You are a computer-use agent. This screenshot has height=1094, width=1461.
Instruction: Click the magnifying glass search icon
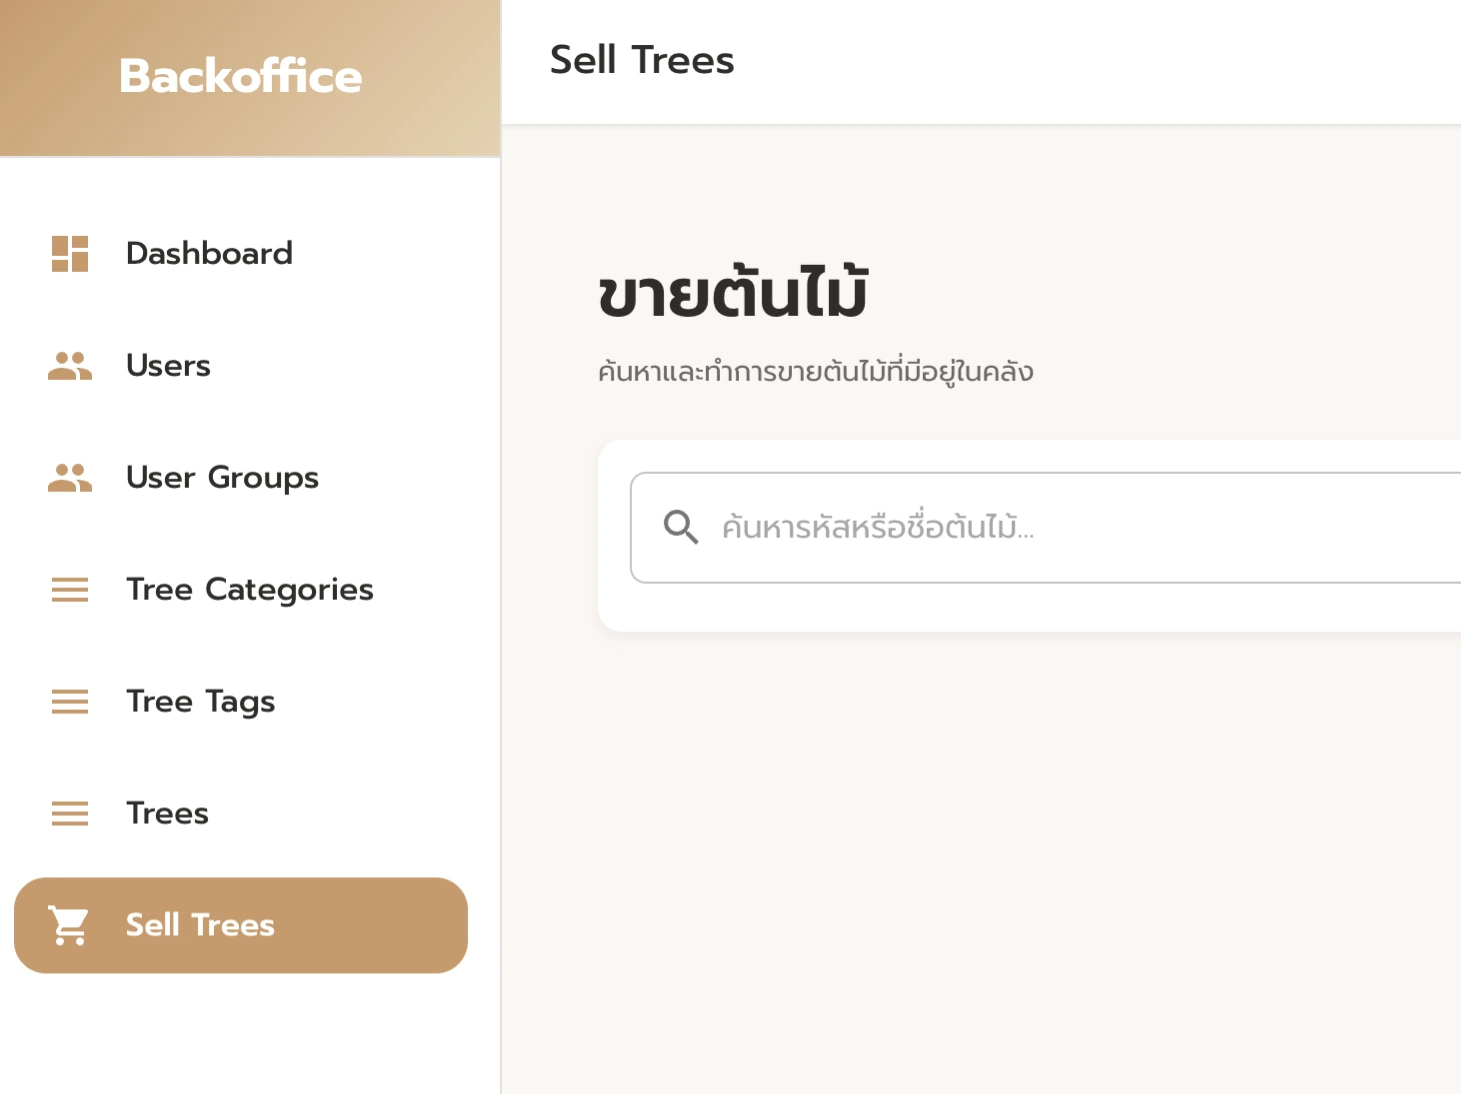point(681,527)
